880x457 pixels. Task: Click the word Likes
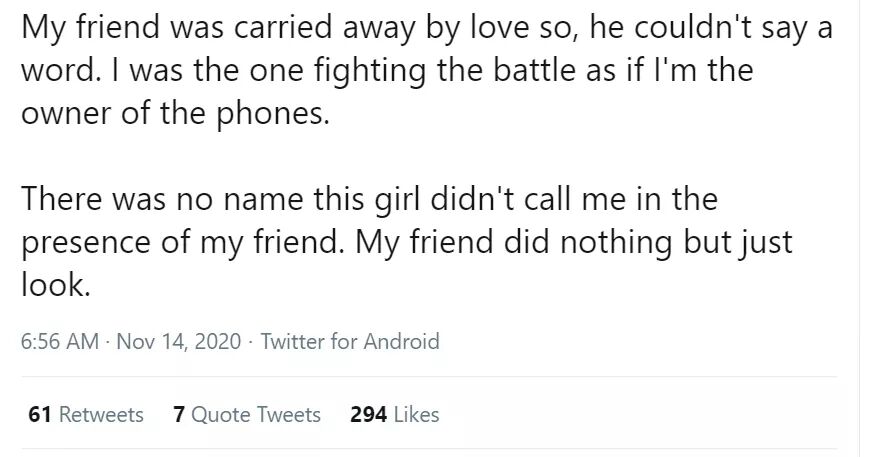tap(417, 414)
